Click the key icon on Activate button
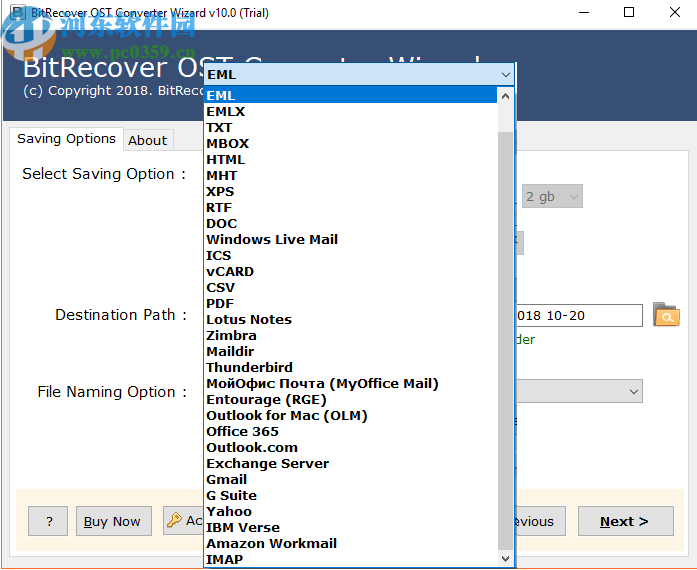 tap(174, 520)
